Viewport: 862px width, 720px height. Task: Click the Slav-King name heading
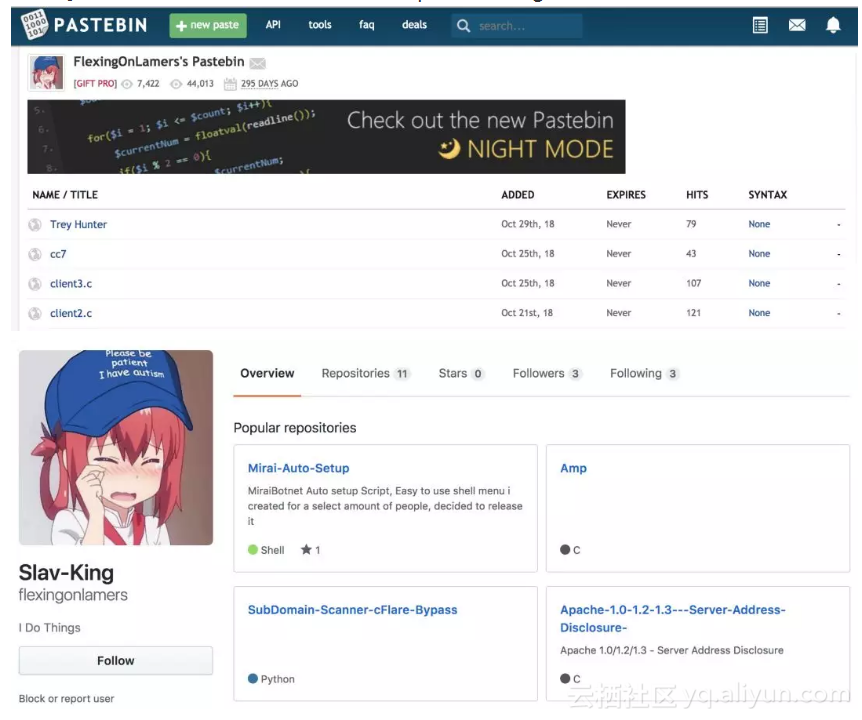click(66, 573)
